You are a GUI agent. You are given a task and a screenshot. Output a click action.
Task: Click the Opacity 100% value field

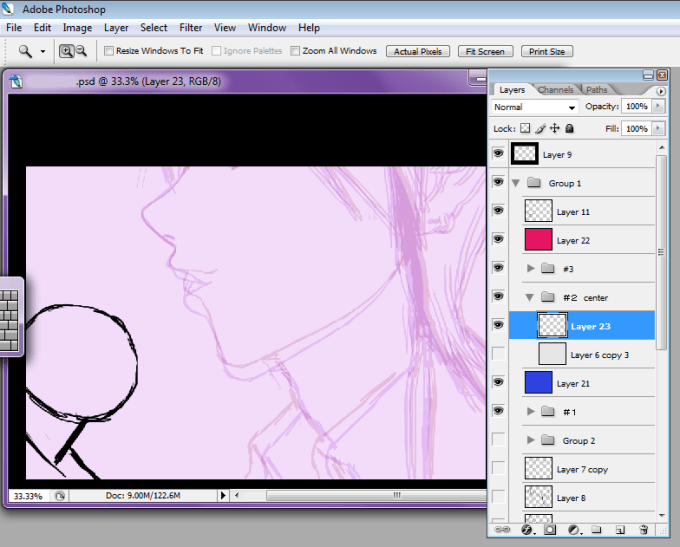(x=637, y=106)
